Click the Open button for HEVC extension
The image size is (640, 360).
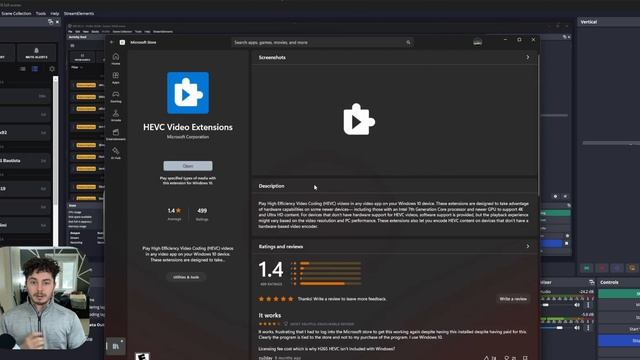point(188,166)
